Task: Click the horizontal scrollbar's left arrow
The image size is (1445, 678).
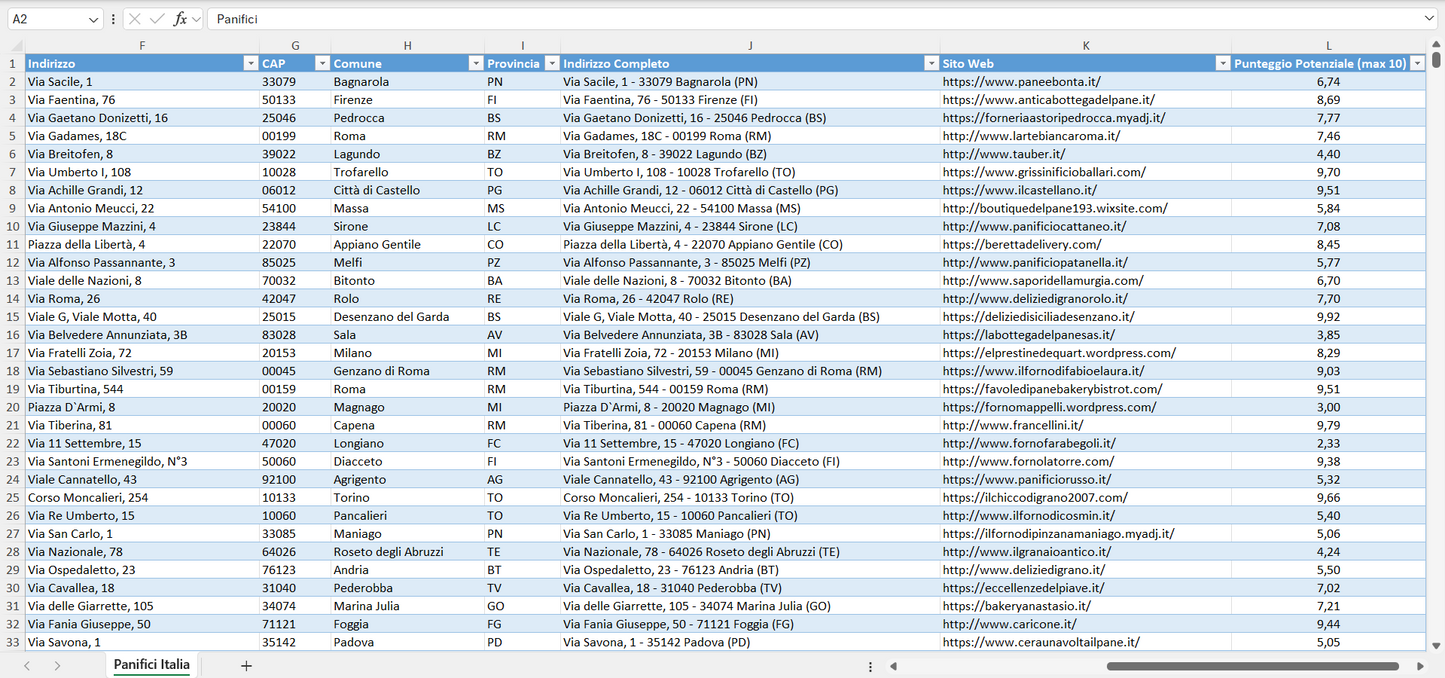Action: (893, 665)
